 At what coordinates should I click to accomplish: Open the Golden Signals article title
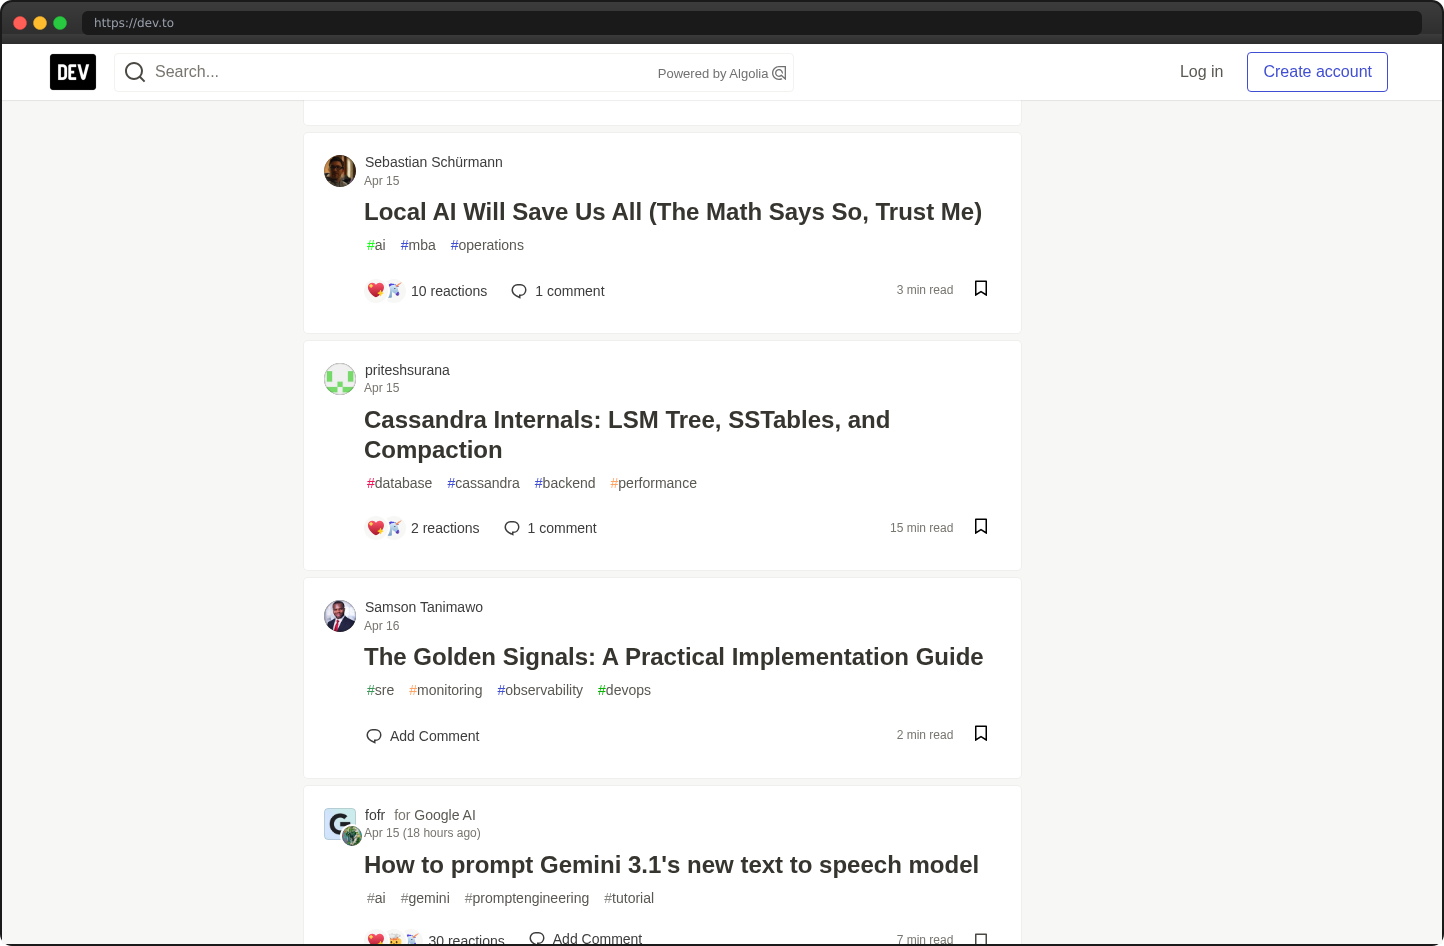673,657
